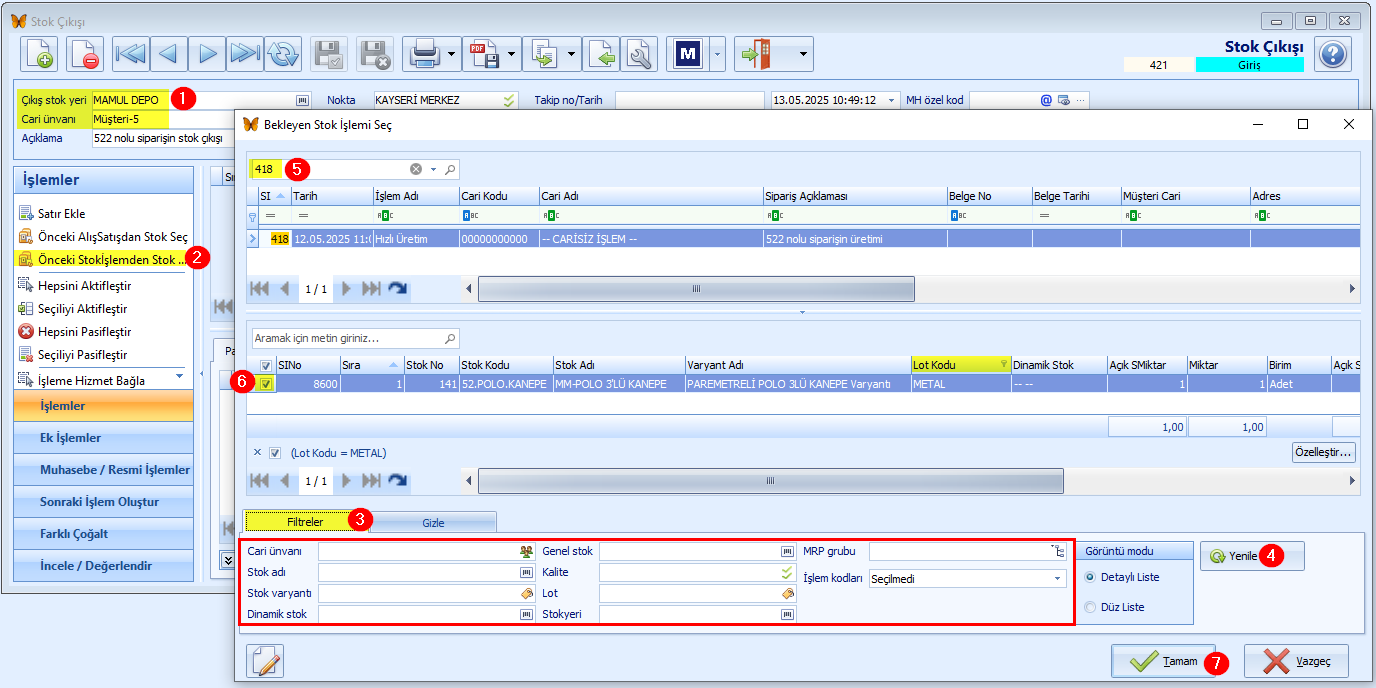Go to last record in main toolbar
Viewport: 1376px width, 688px height.
coord(244,54)
